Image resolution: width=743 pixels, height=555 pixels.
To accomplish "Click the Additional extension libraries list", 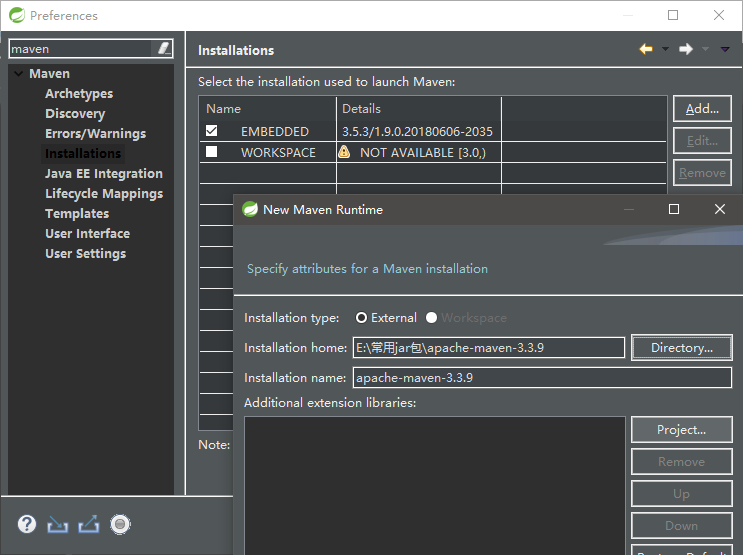I will (x=435, y=485).
